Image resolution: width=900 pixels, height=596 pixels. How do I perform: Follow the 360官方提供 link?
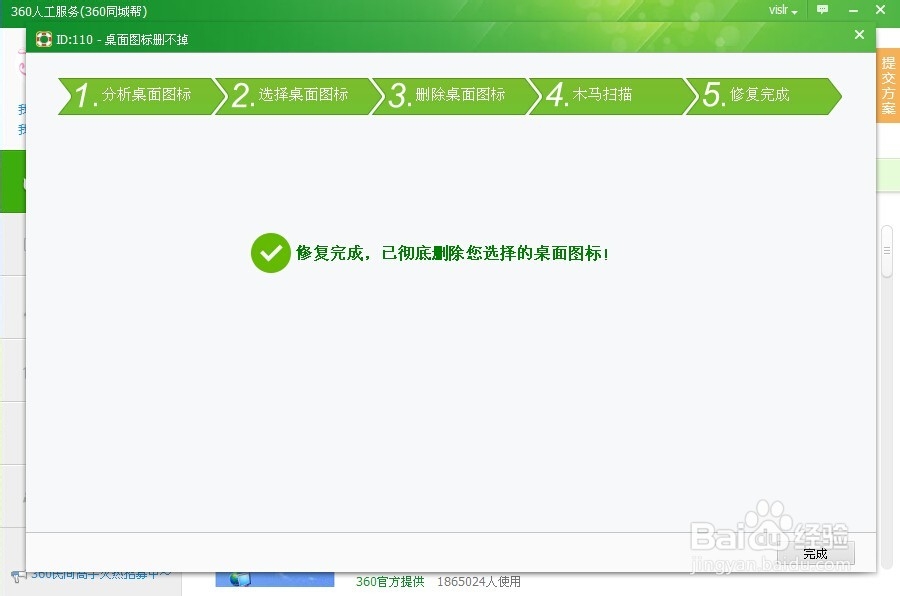[389, 582]
